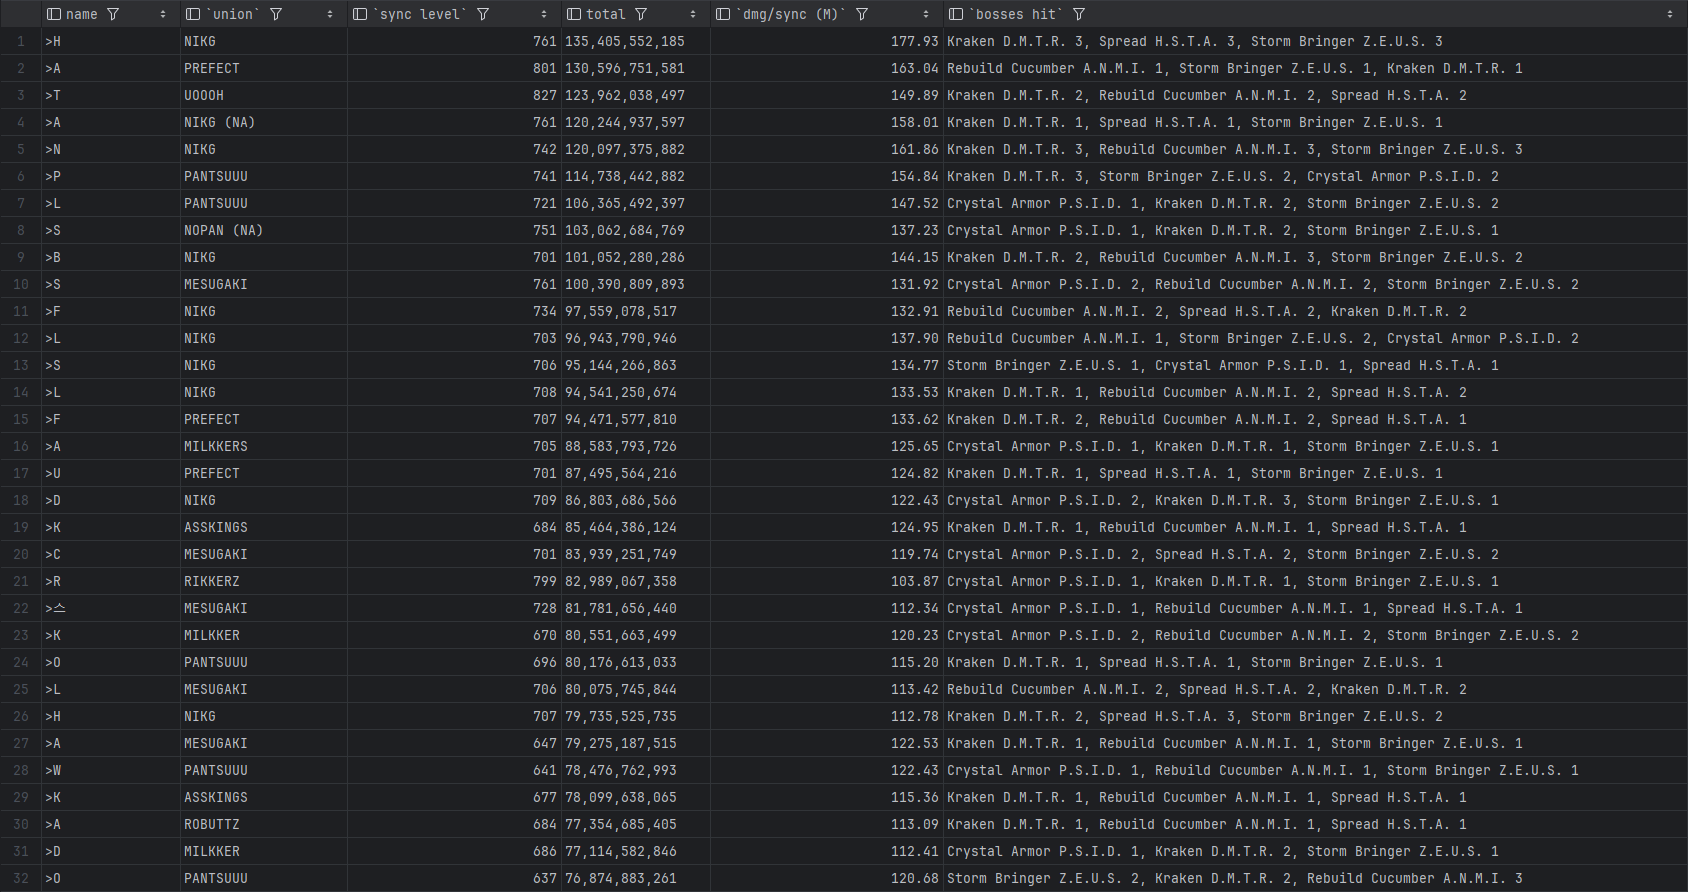Click the column icon beside the bosses hit header

pyautogui.click(x=956, y=14)
